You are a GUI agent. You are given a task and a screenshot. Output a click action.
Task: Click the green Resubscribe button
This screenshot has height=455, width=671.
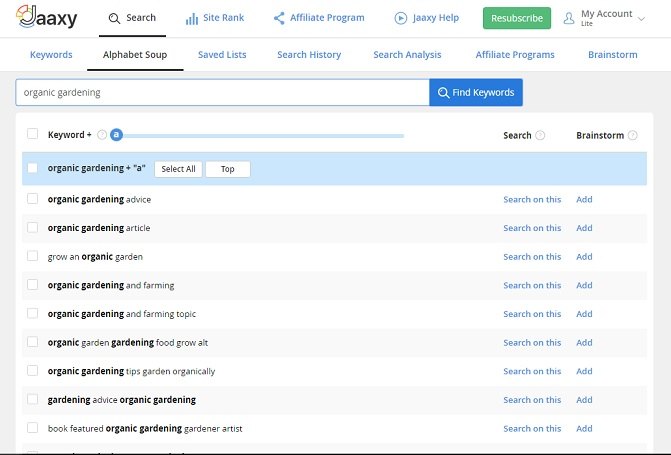point(517,18)
